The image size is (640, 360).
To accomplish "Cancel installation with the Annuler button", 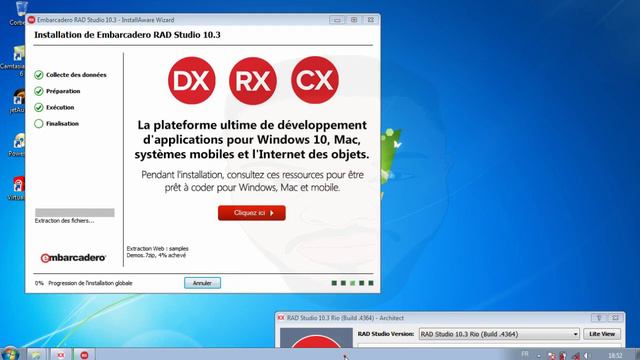I will 202,283.
